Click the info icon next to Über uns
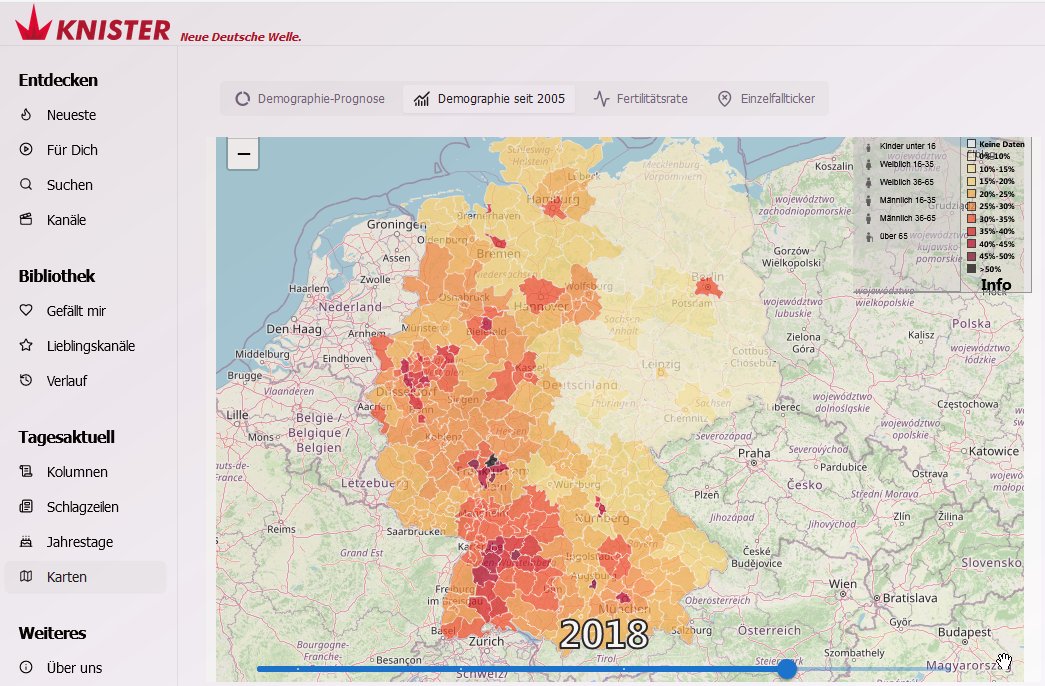Screen dimensions: 1045x686 26,667
